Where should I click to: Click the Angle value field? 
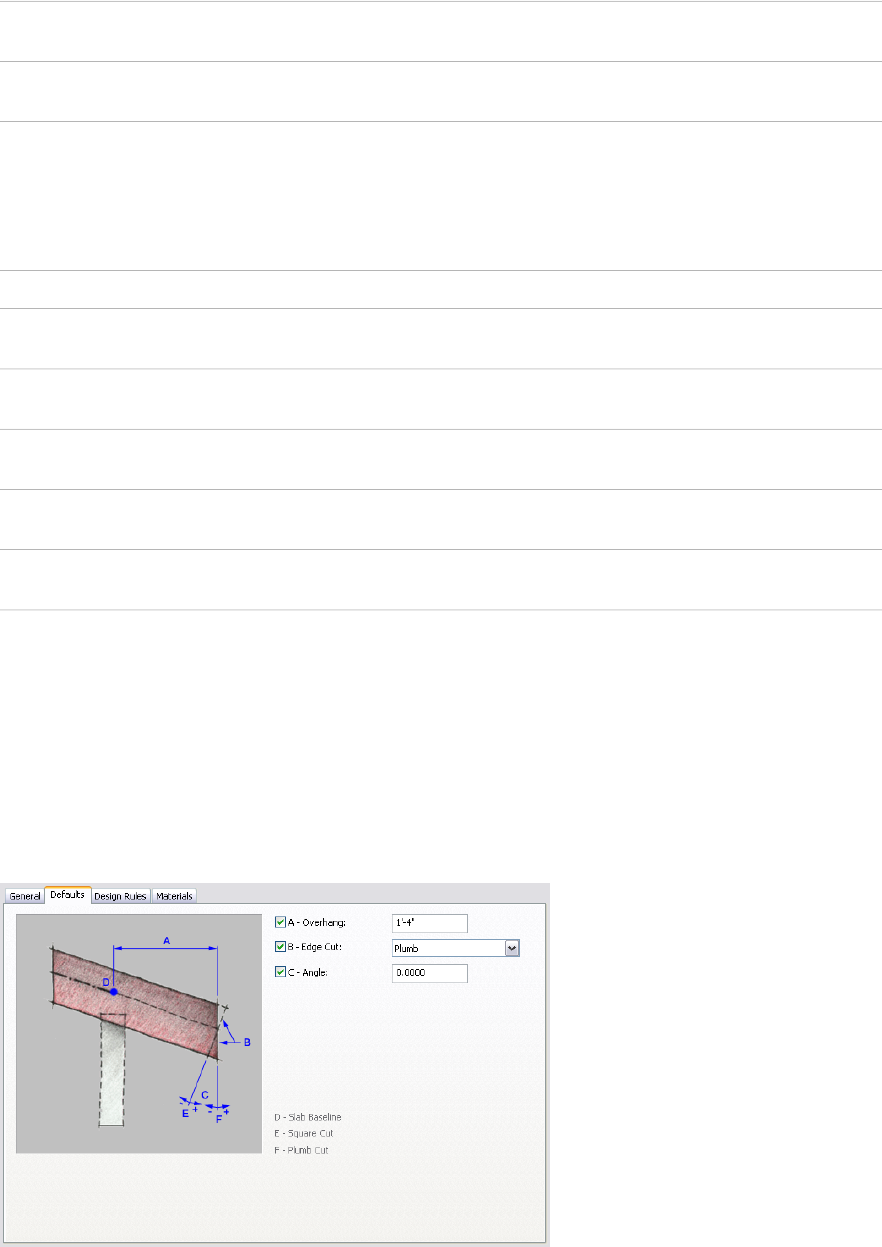click(430, 973)
